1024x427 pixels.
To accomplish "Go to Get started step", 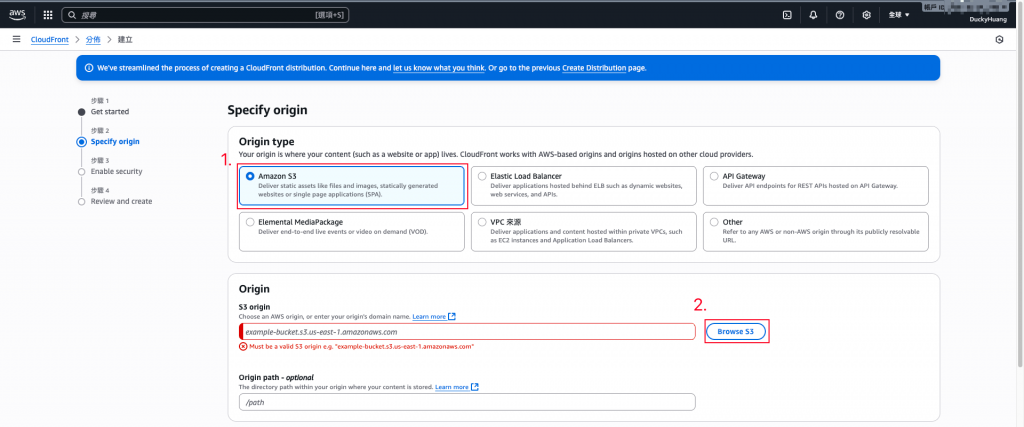I will pyautogui.click(x=110, y=112).
